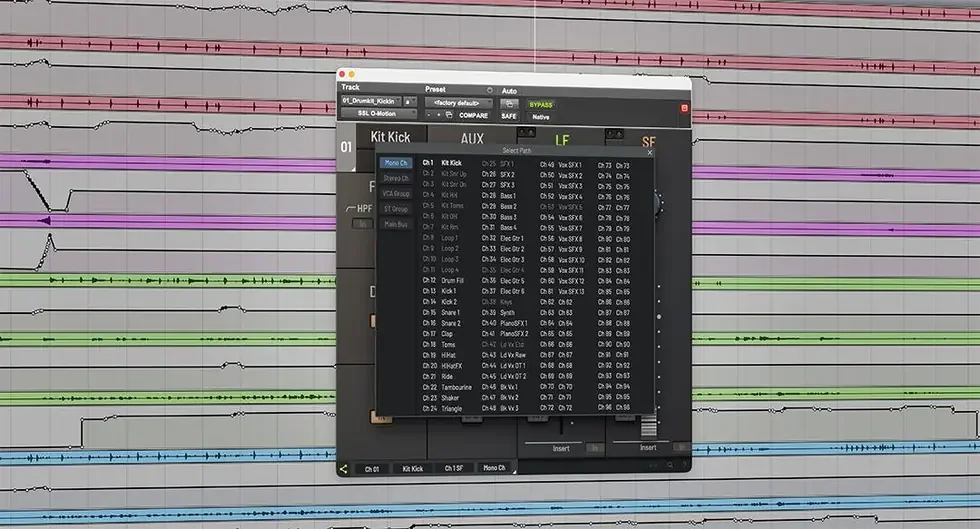The image size is (980, 529).
Task: Select Ch 45 Ld Vx DT 2 path
Action: [x=504, y=376]
